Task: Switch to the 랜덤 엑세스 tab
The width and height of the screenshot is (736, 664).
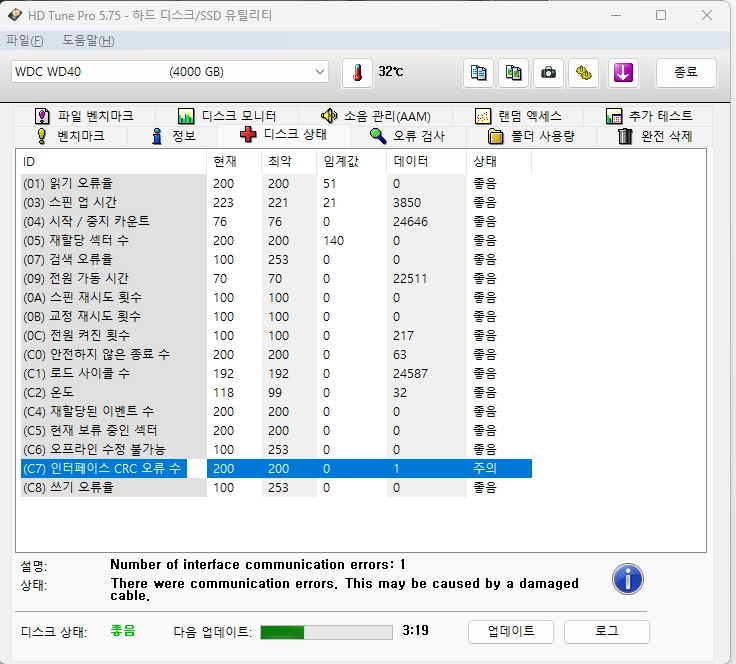Action: click(518, 115)
